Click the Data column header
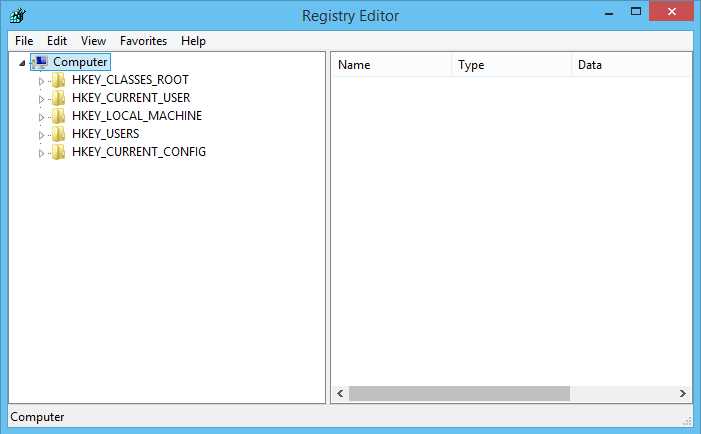The width and height of the screenshot is (701, 434). [632, 65]
